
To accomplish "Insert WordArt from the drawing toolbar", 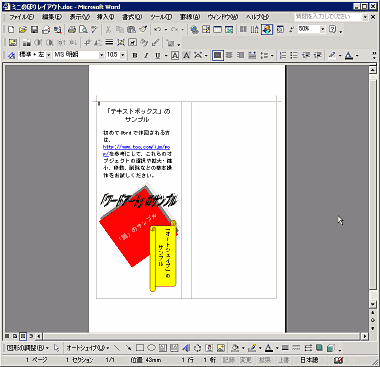I will [x=186, y=348].
